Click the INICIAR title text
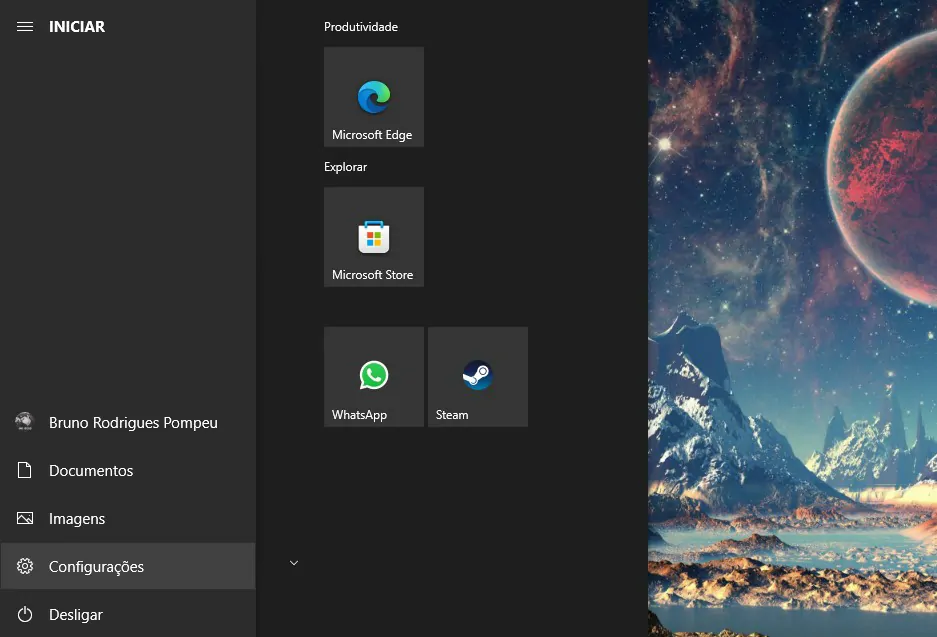 click(77, 26)
